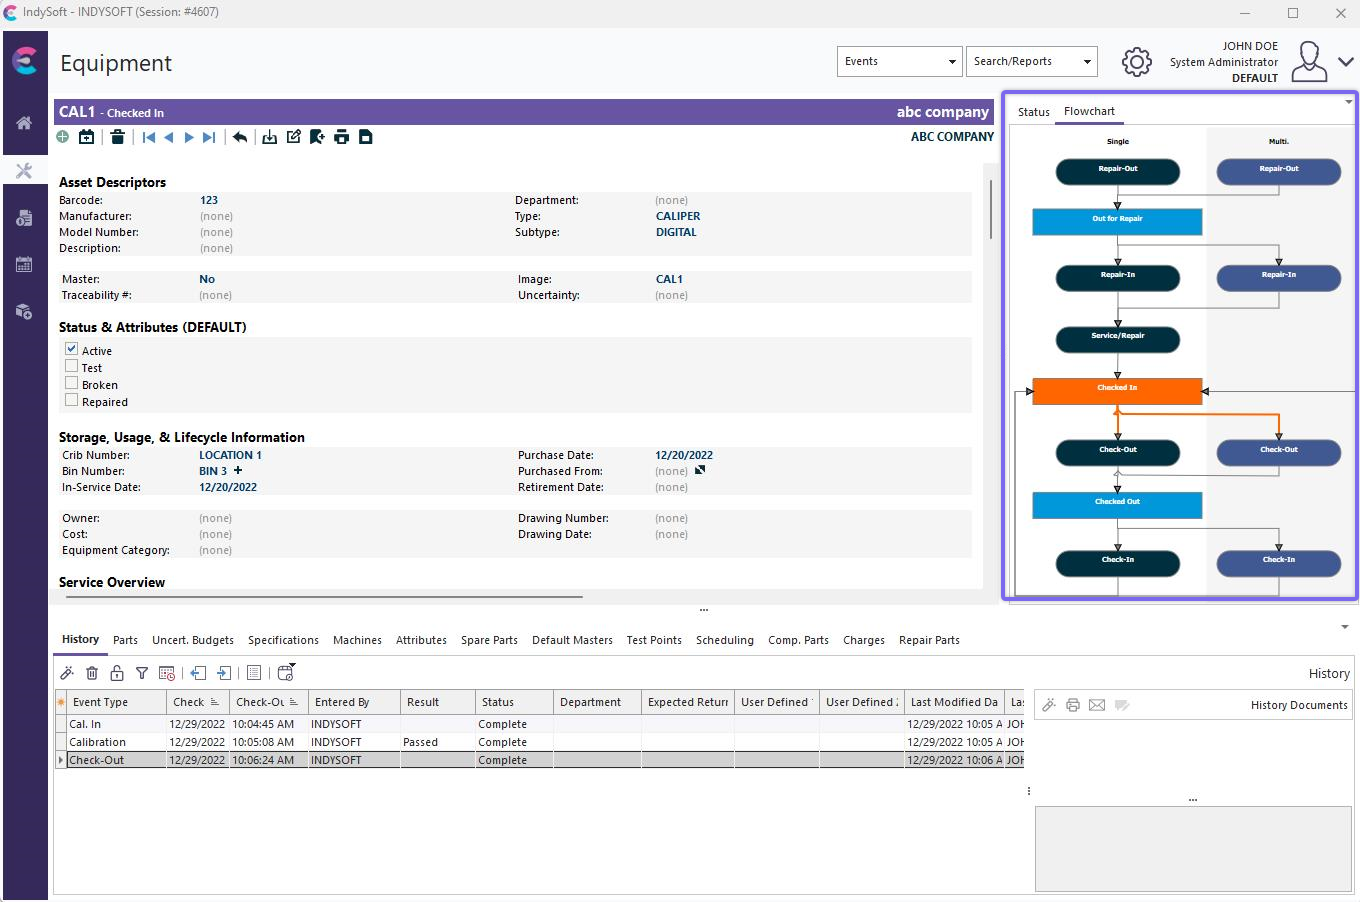Open Home from the left sidebar
The height and width of the screenshot is (902, 1360).
click(24, 123)
